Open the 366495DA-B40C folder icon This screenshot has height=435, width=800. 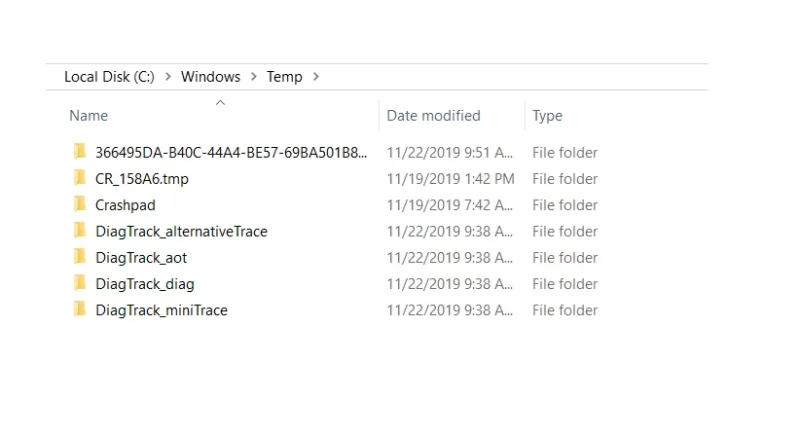coord(80,151)
